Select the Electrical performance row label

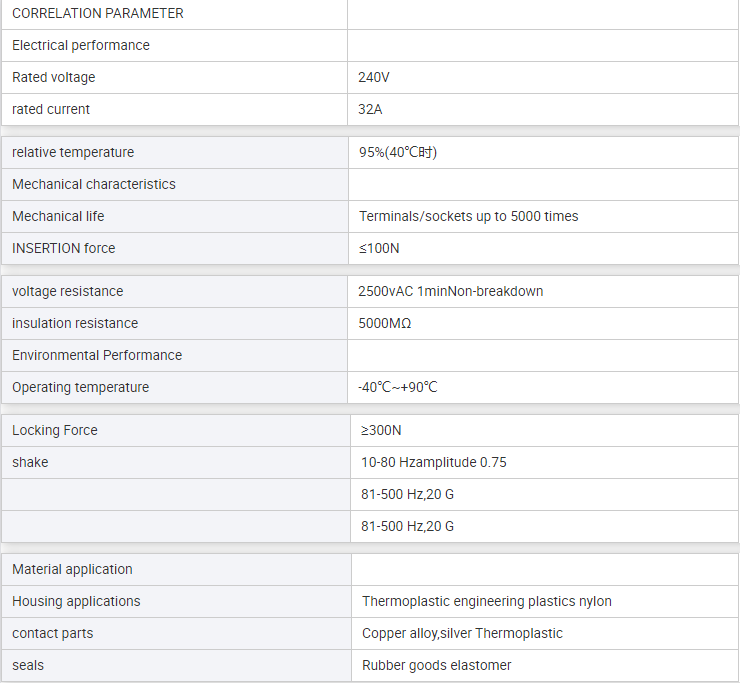click(x=81, y=45)
